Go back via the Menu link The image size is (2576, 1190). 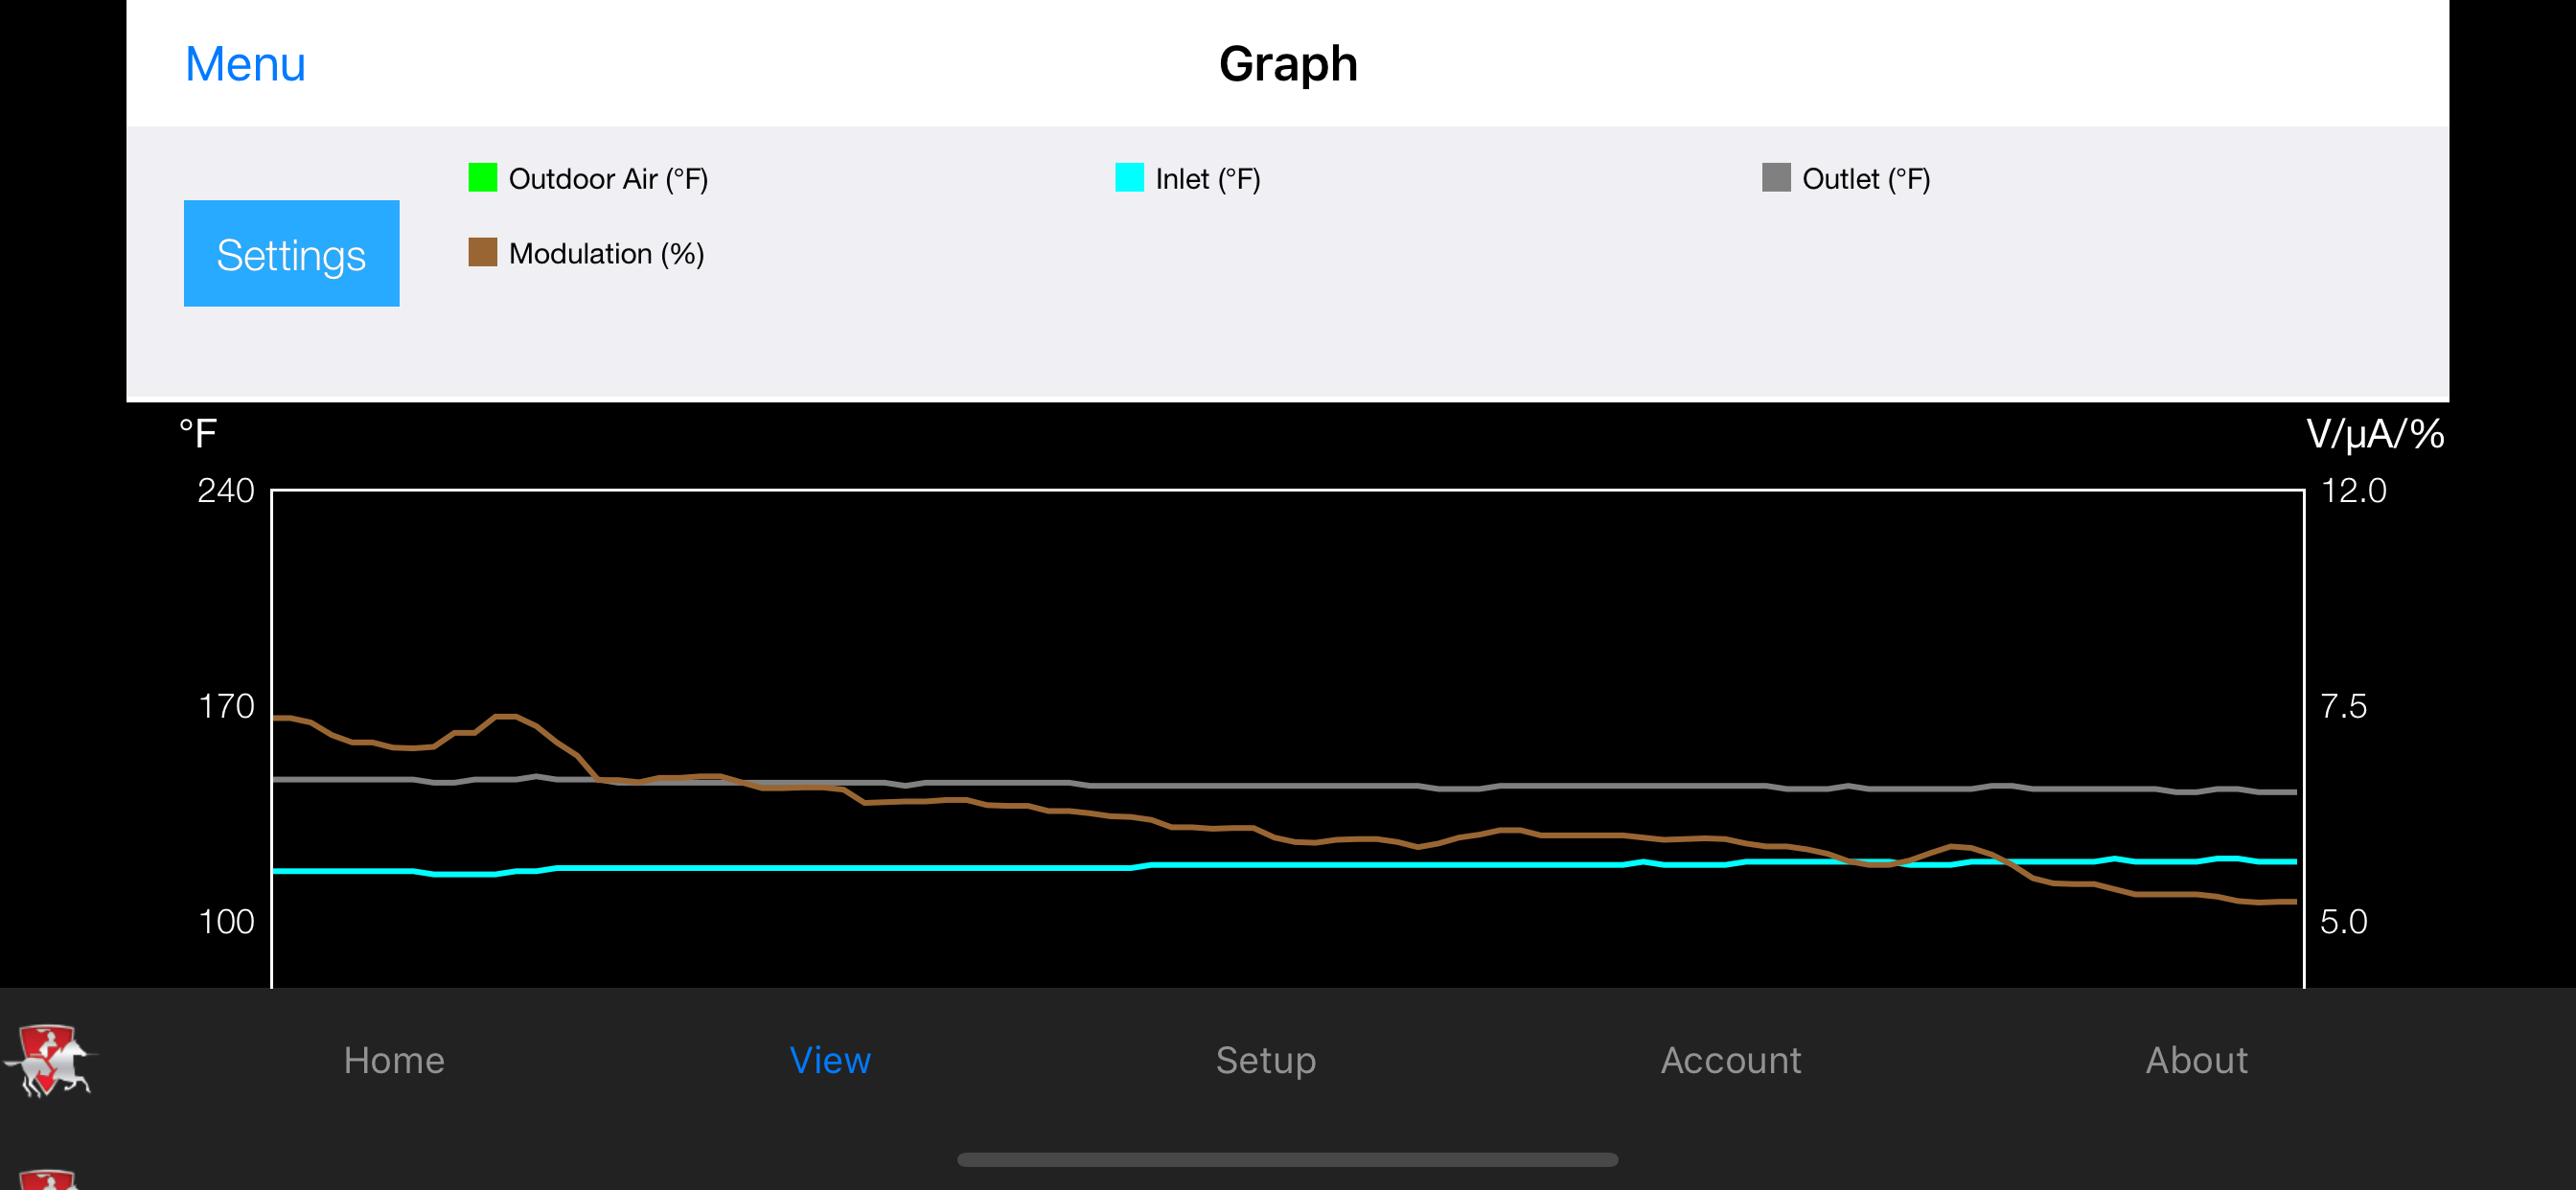(x=245, y=64)
